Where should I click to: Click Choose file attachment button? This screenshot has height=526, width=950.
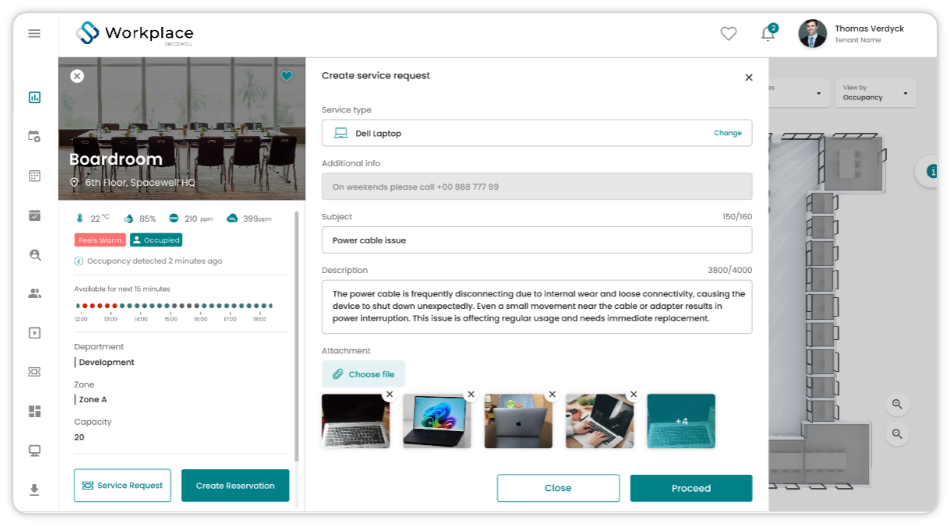pyautogui.click(x=364, y=374)
